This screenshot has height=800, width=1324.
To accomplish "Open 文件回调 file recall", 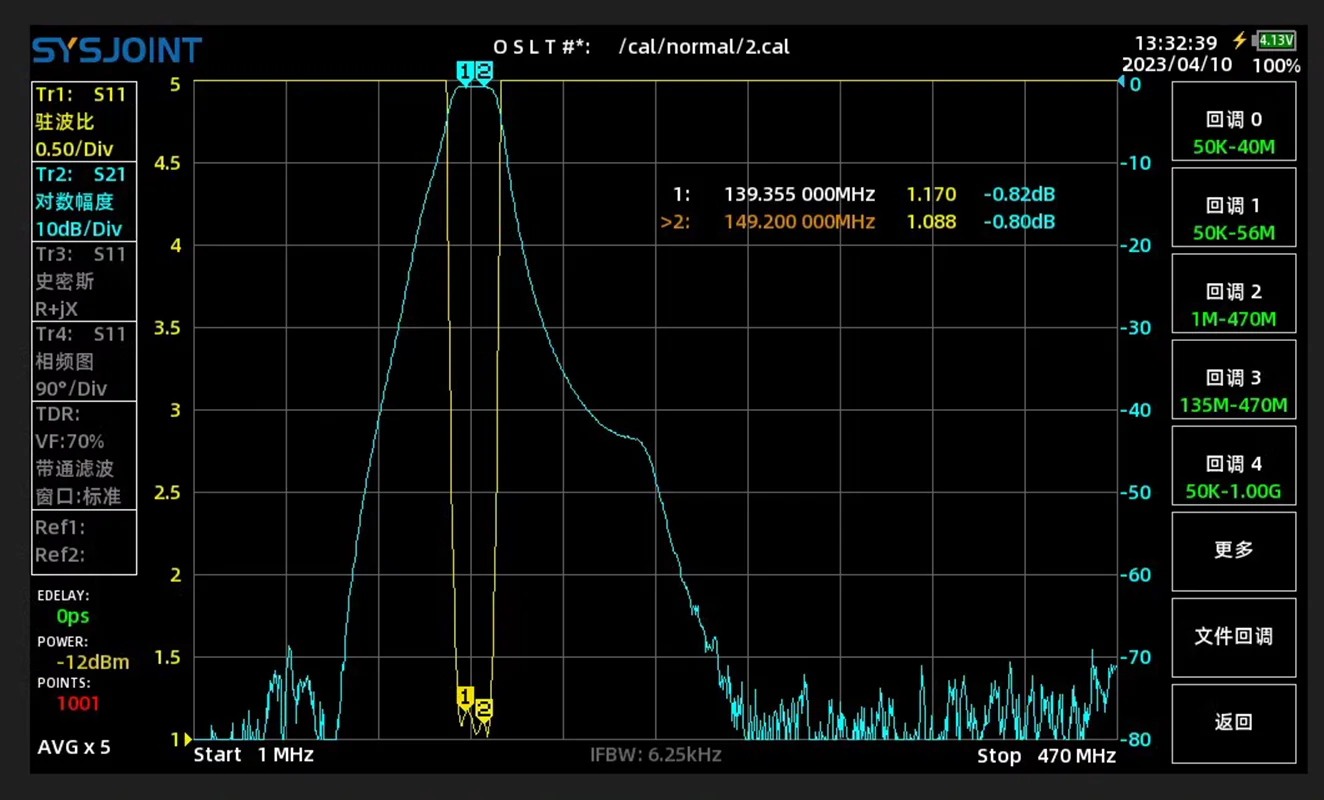I will pyautogui.click(x=1233, y=637).
